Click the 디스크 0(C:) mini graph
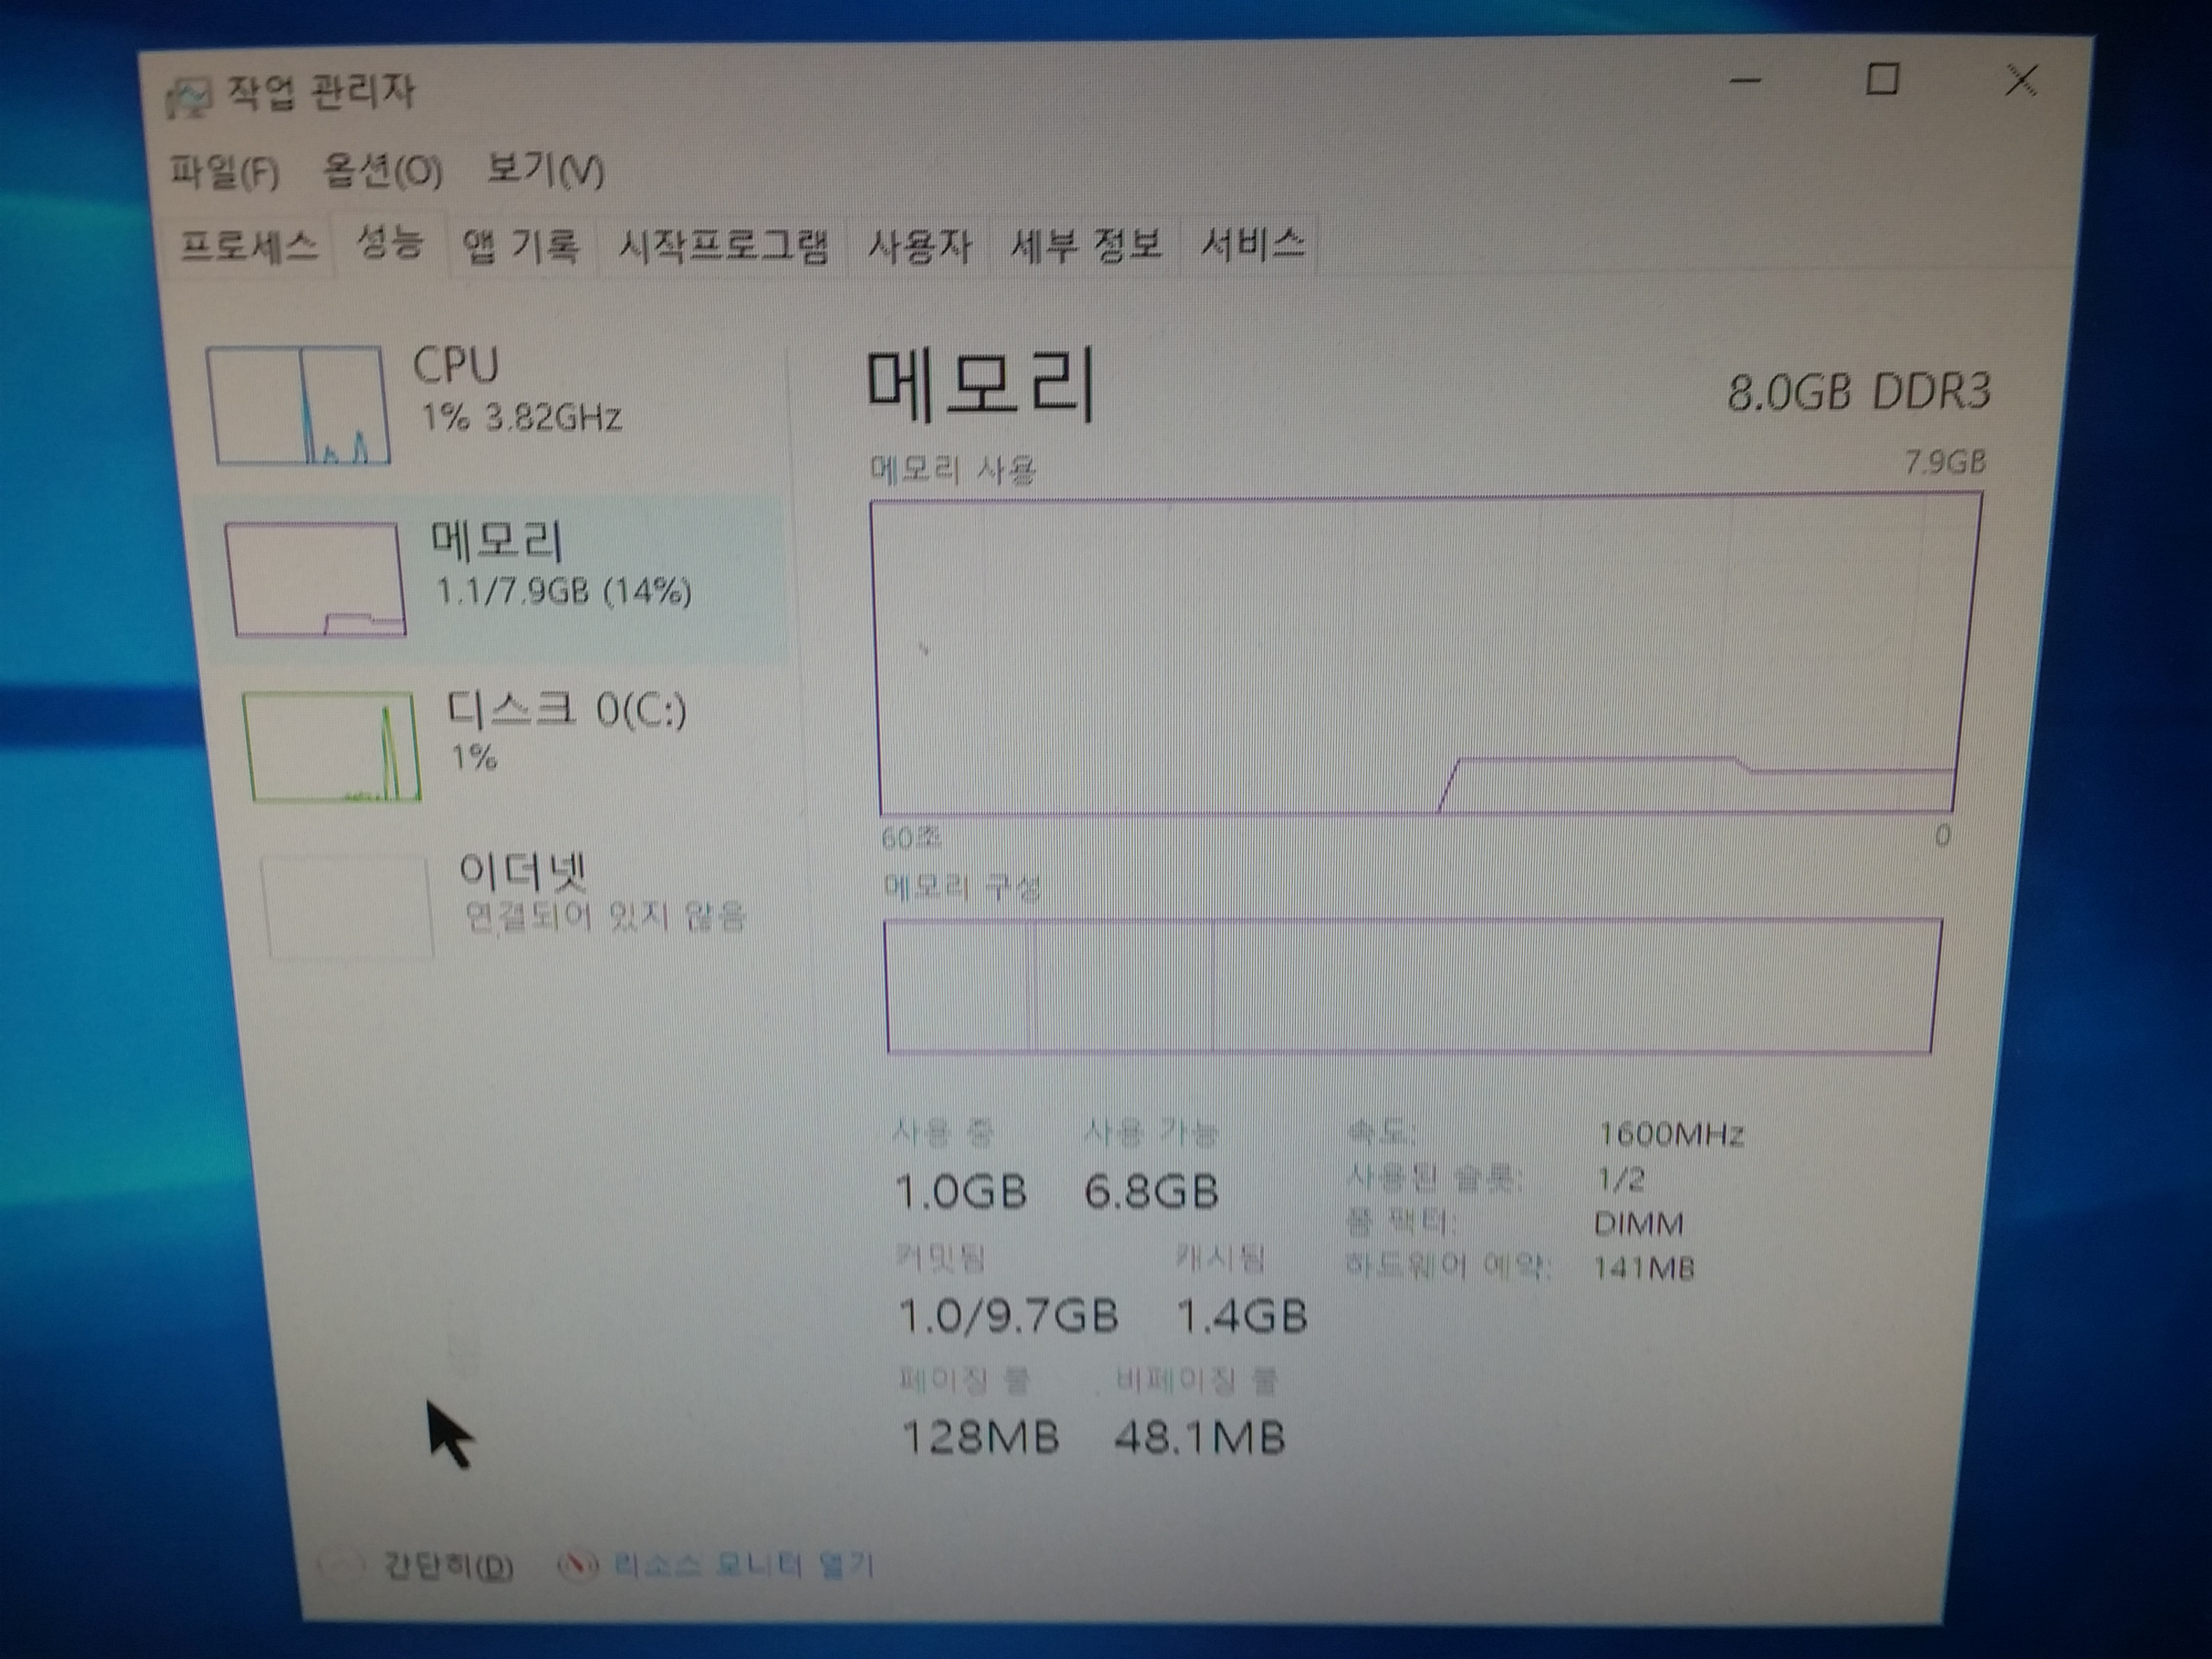The width and height of the screenshot is (2212, 1659). click(x=332, y=747)
